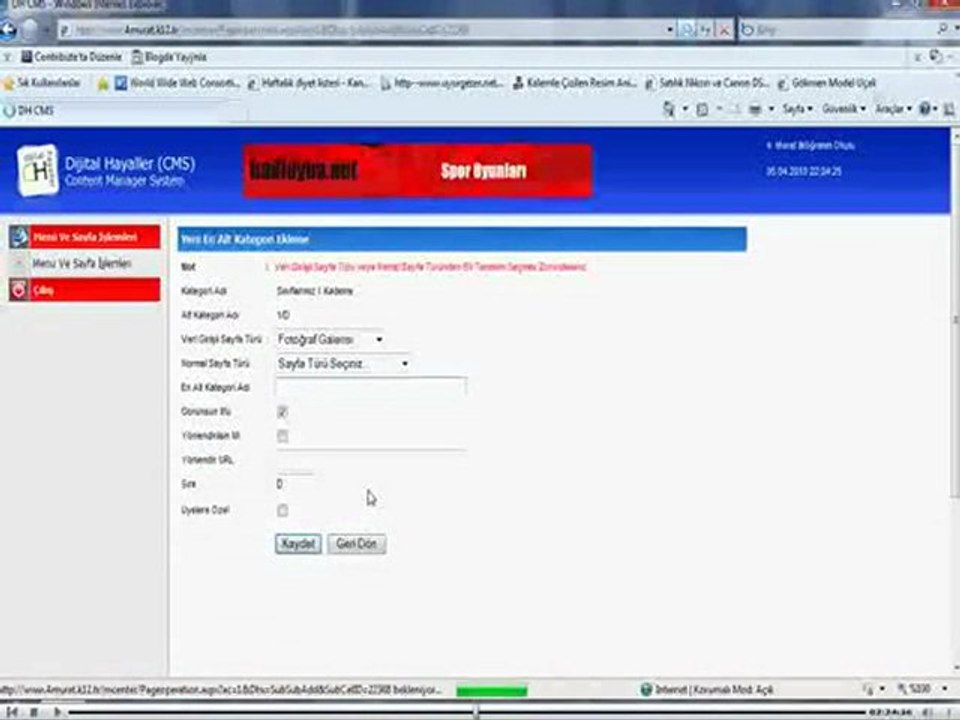Click the home icon in command bar

[x=669, y=109]
